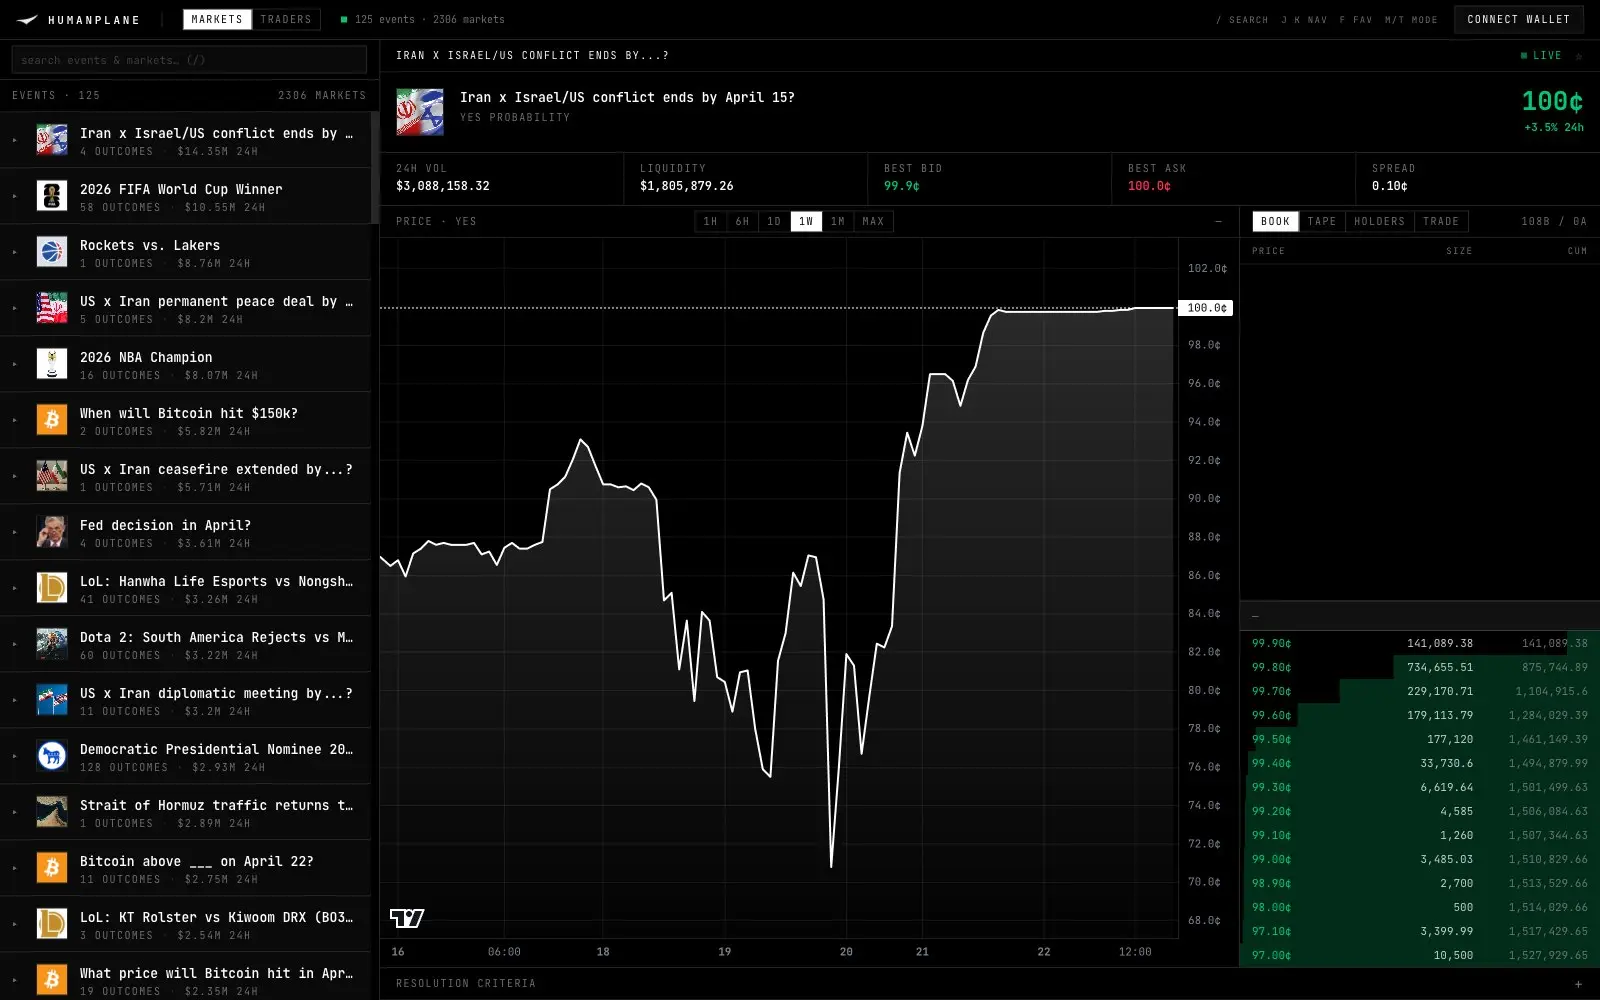
Task: Click the Connect Wallet button
Action: 1519,19
